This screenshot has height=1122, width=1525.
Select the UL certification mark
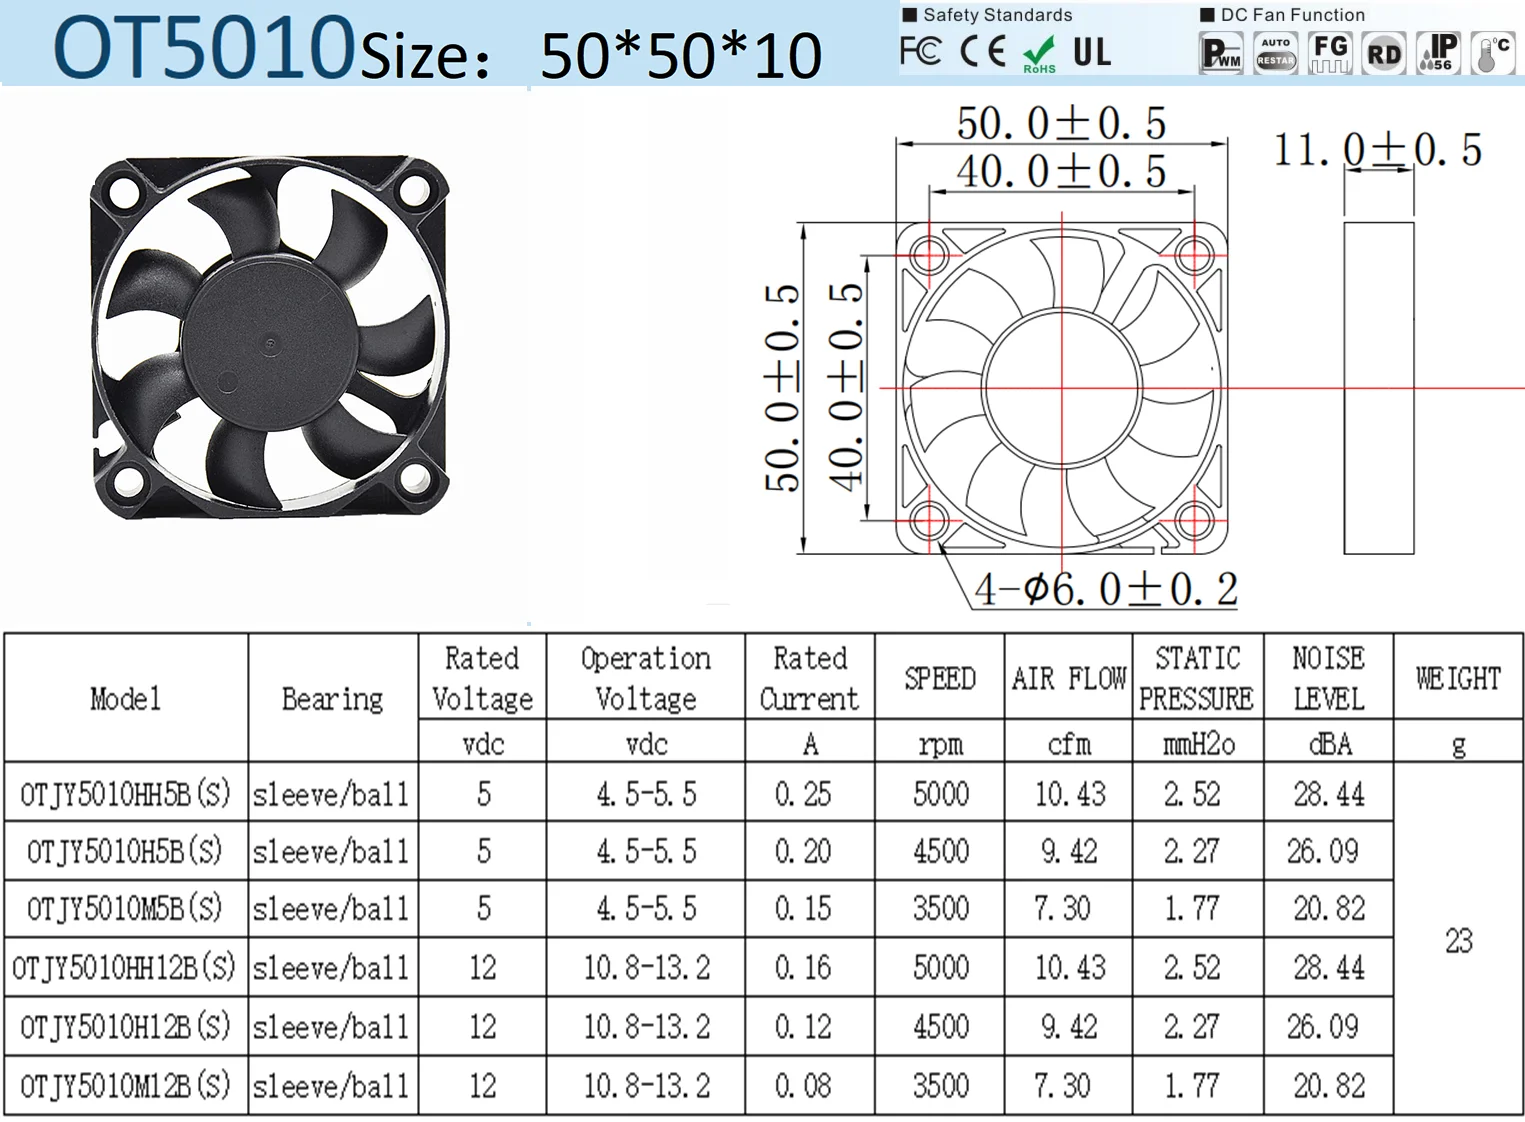tap(1092, 52)
